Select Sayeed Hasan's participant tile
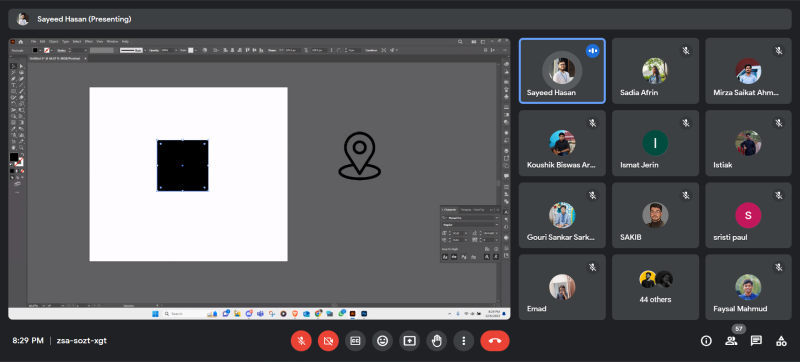The image size is (800, 362). [562, 71]
